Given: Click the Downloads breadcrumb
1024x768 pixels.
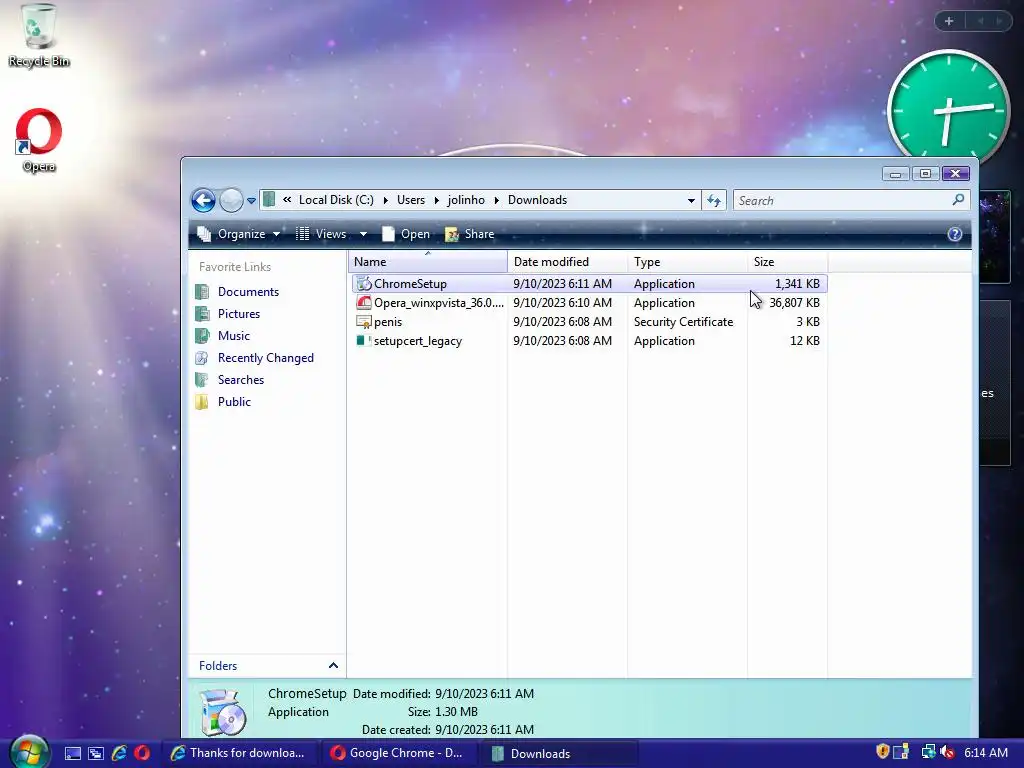Looking at the screenshot, I should coord(537,200).
